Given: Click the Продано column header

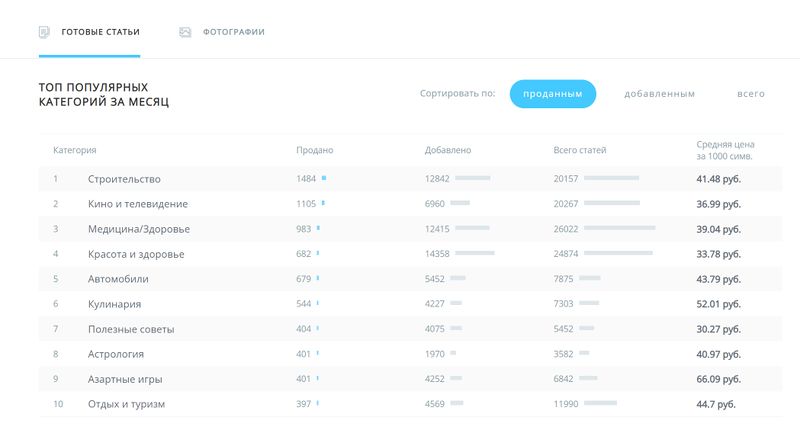Looking at the screenshot, I should pos(314,150).
